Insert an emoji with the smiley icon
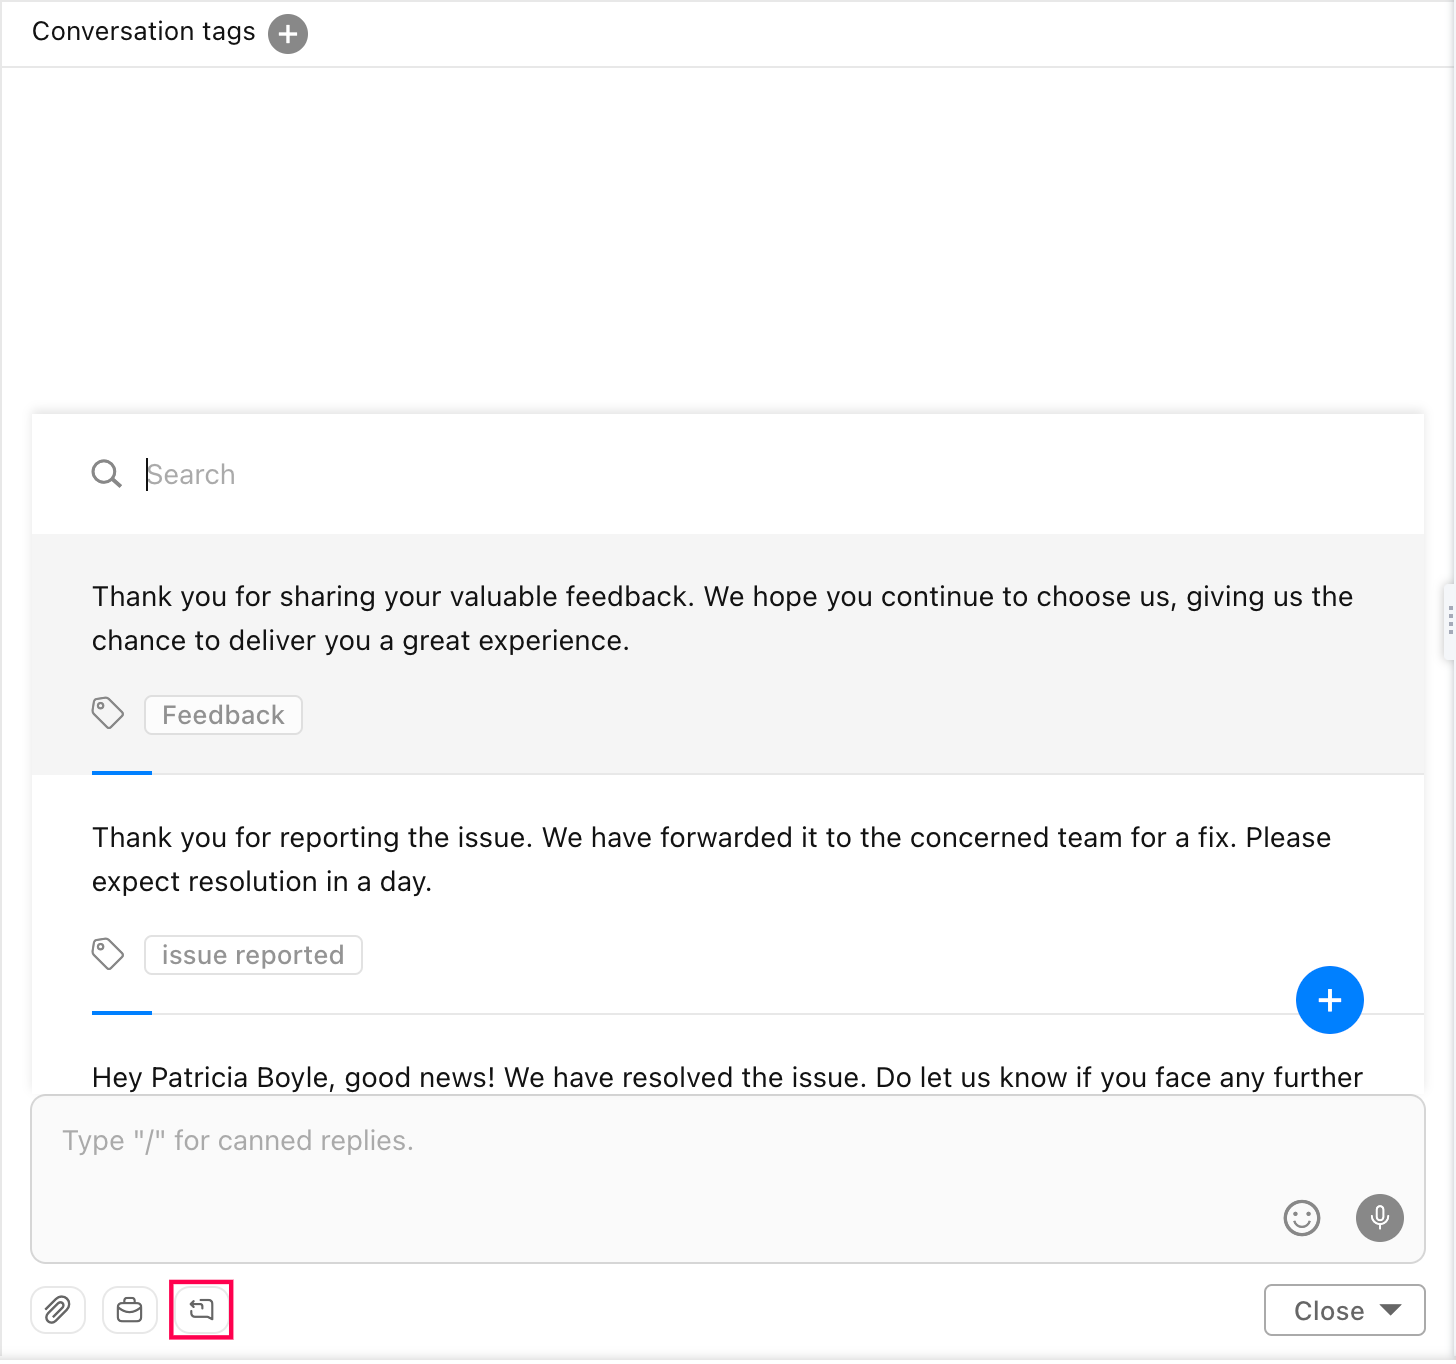The height and width of the screenshot is (1364, 1456). 1301,1218
